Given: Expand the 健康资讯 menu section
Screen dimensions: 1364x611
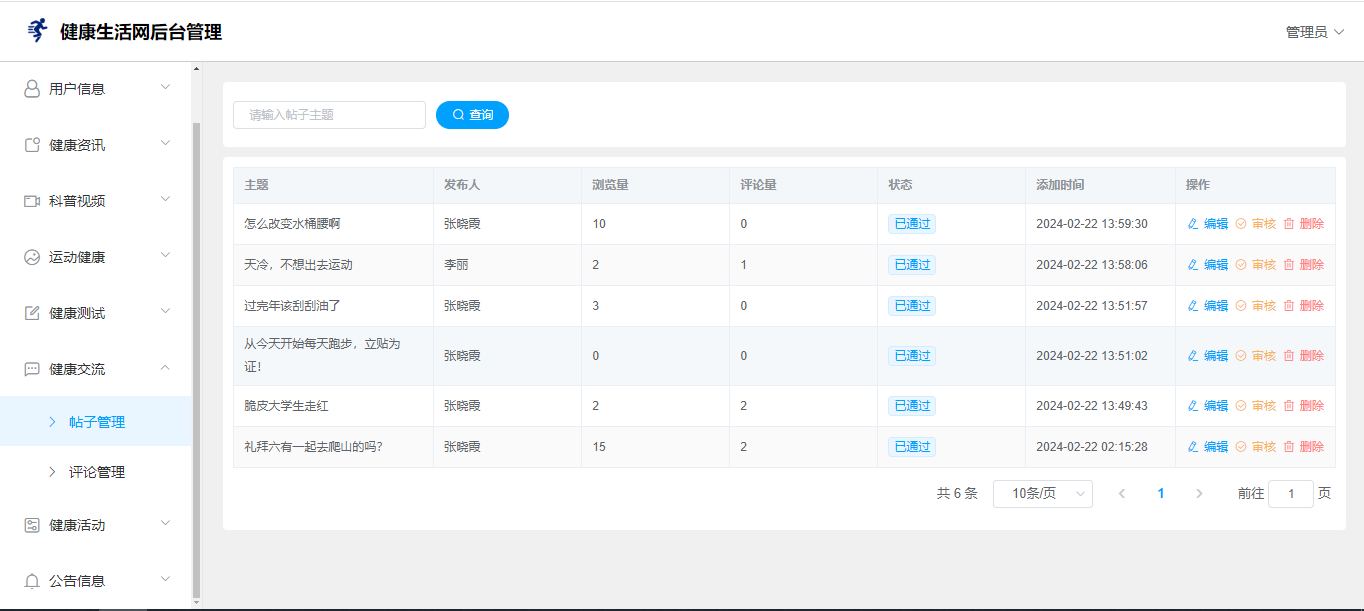Looking at the screenshot, I should coord(165,144).
